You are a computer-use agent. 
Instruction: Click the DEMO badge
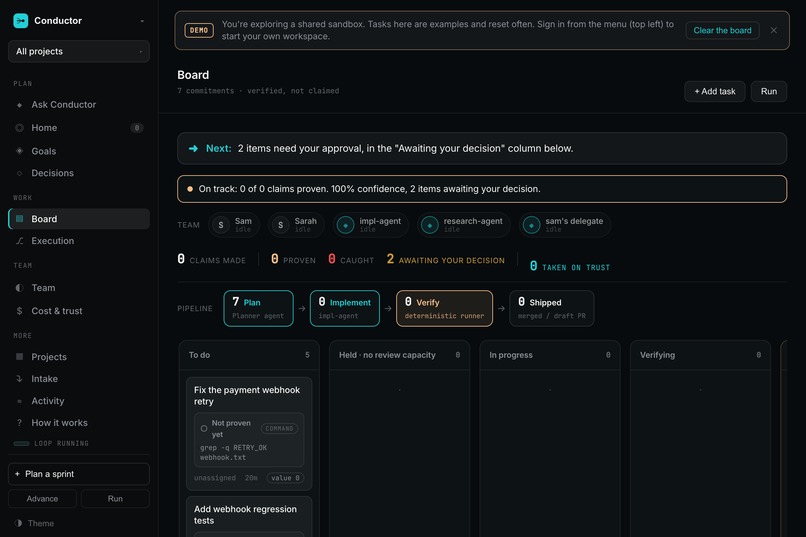coord(199,30)
